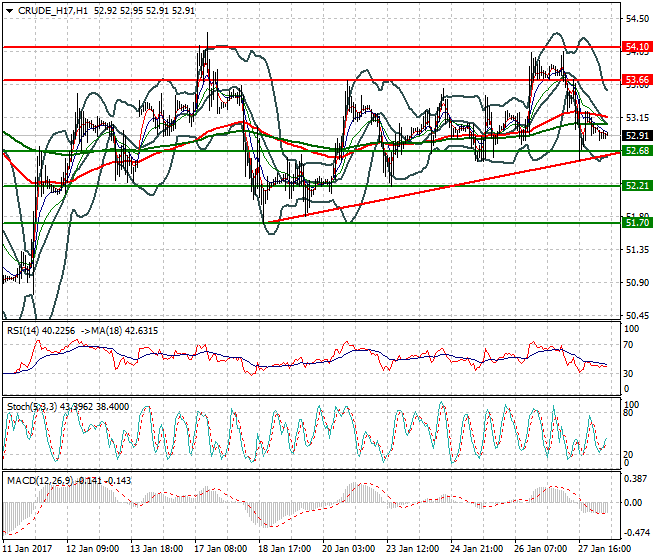Select the 50.45 price scale value
Viewport: 660px width, 560px height.
[637, 315]
